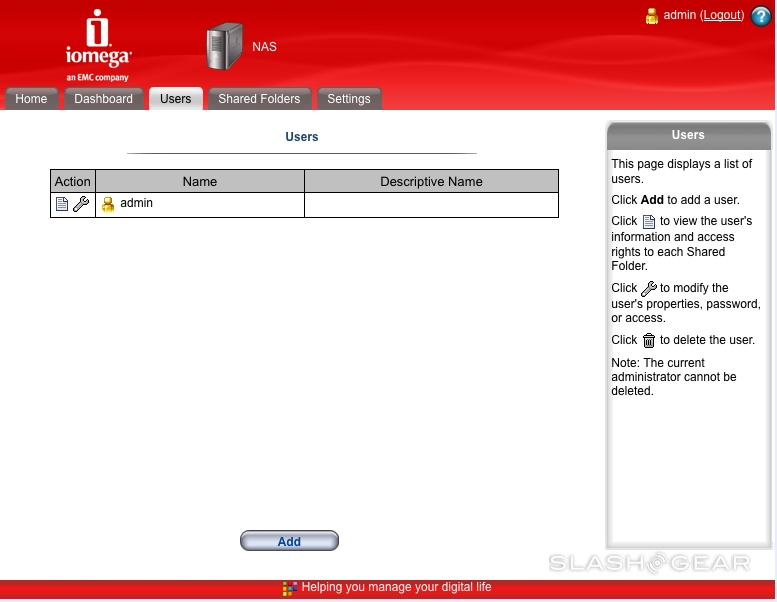Click the NAS device tower icon
This screenshot has width=777, height=602.
coord(224,47)
